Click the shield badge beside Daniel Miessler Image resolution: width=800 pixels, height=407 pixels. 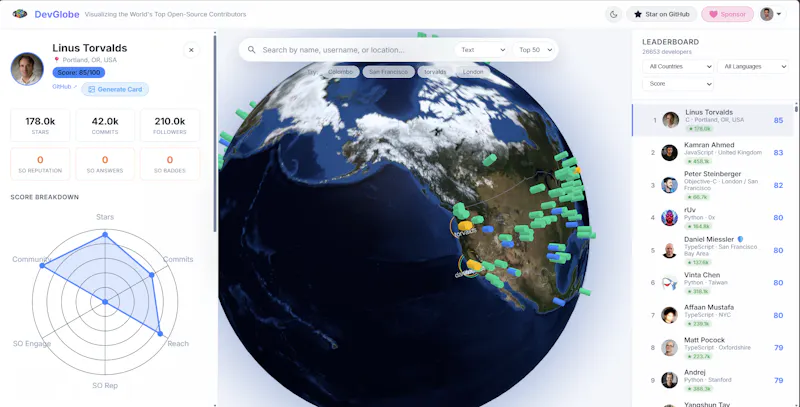[740, 239]
